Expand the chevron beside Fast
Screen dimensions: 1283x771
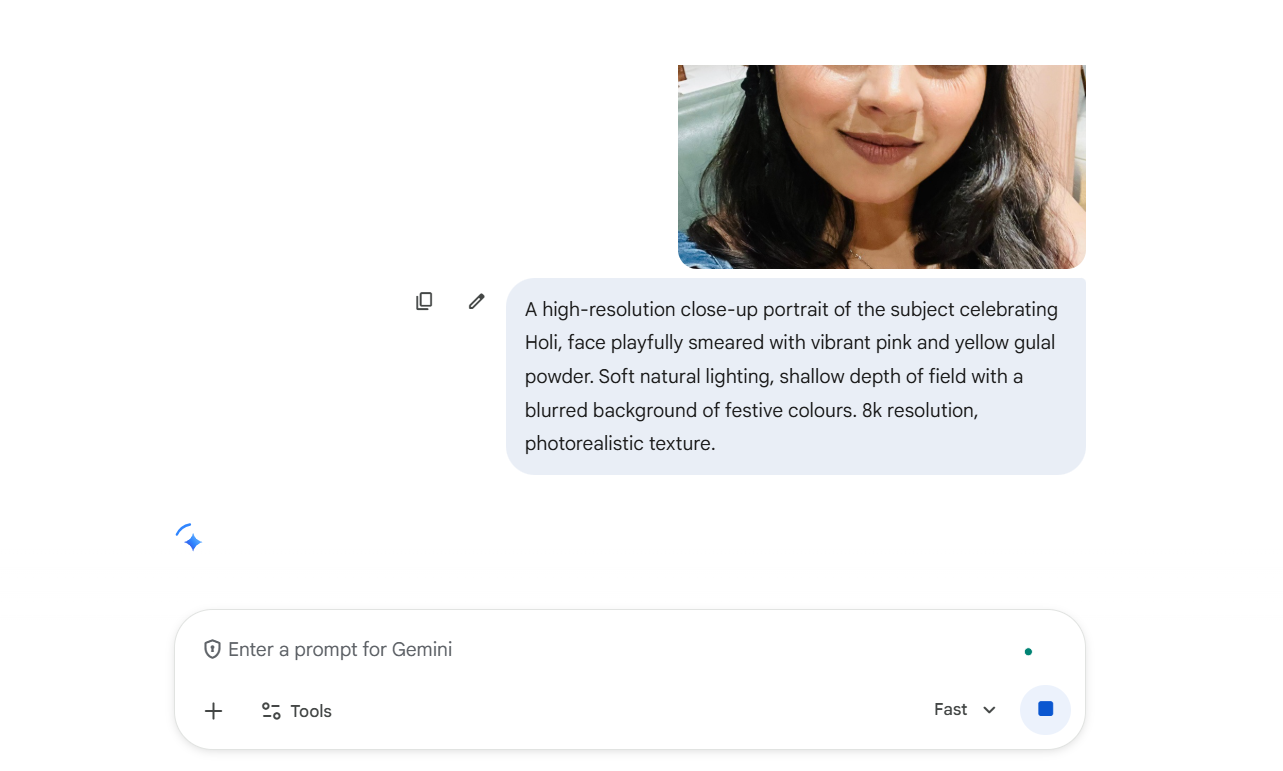pyautogui.click(x=989, y=710)
